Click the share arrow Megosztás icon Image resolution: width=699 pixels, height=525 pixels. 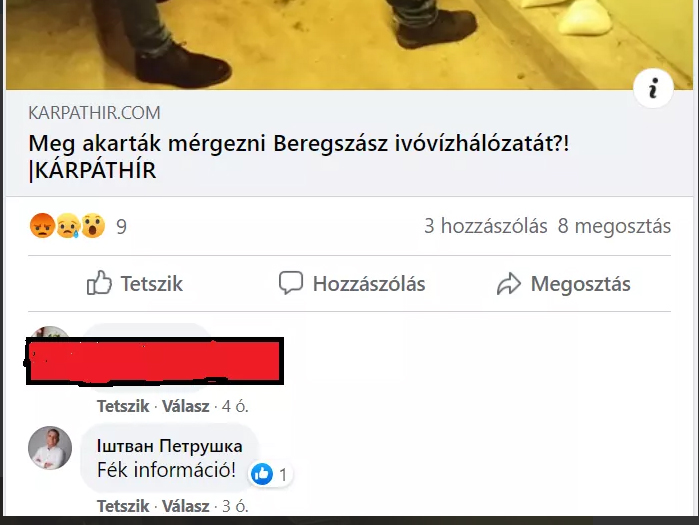click(509, 283)
